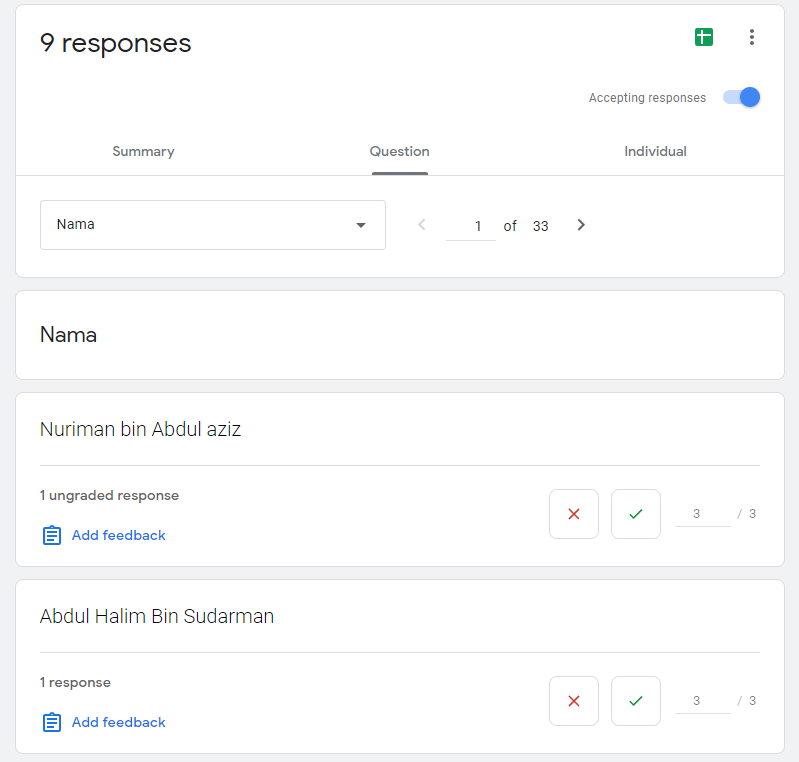Click Add feedback link for Nuriman
Viewport: 799px width, 762px height.
pos(118,536)
